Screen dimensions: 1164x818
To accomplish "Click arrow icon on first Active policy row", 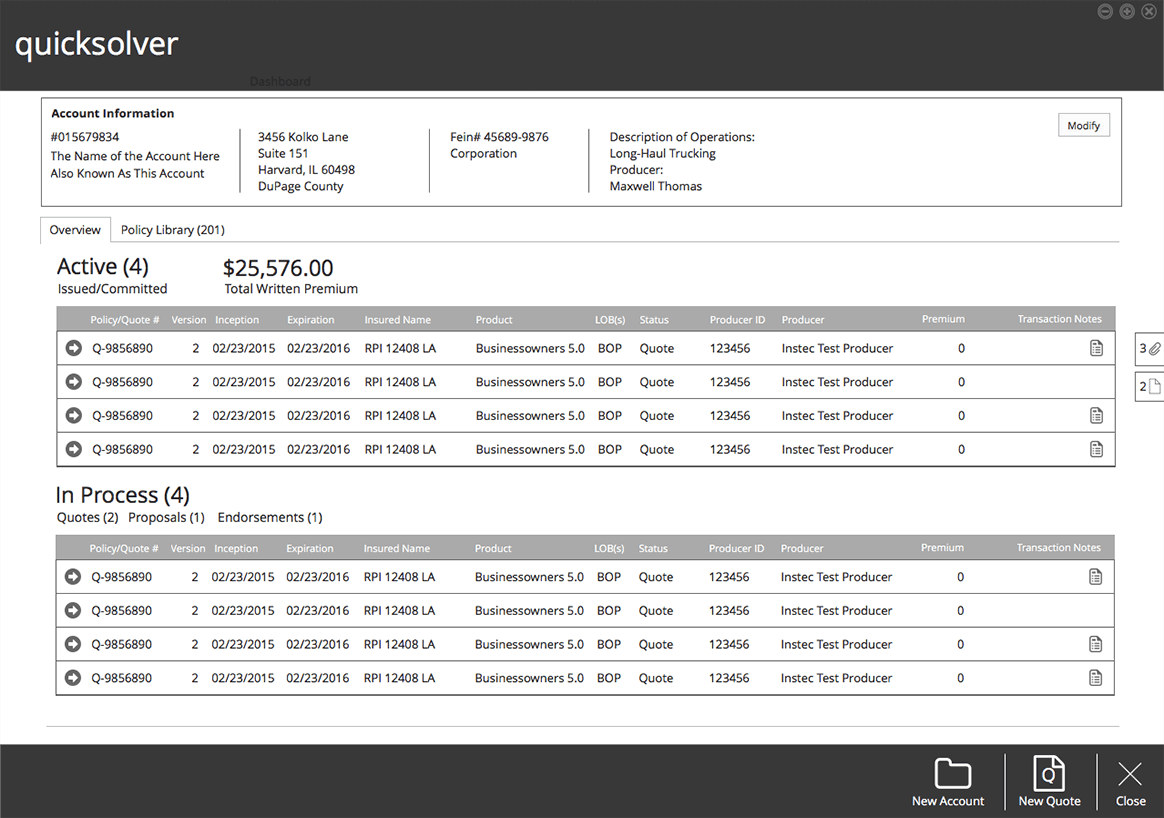I will click(x=73, y=348).
